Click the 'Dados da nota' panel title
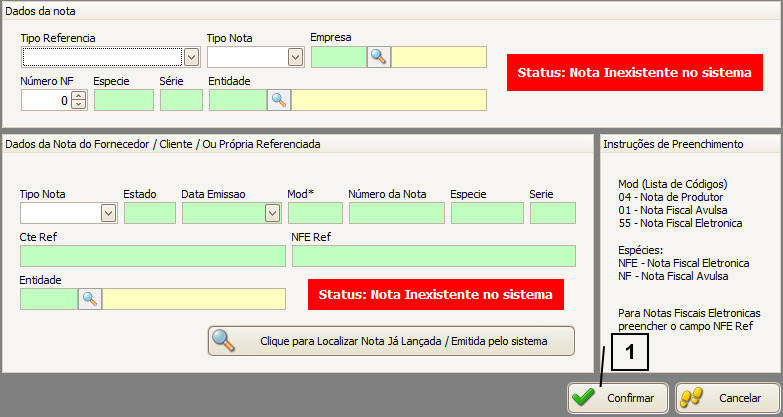This screenshot has width=783, height=417. click(x=40, y=11)
